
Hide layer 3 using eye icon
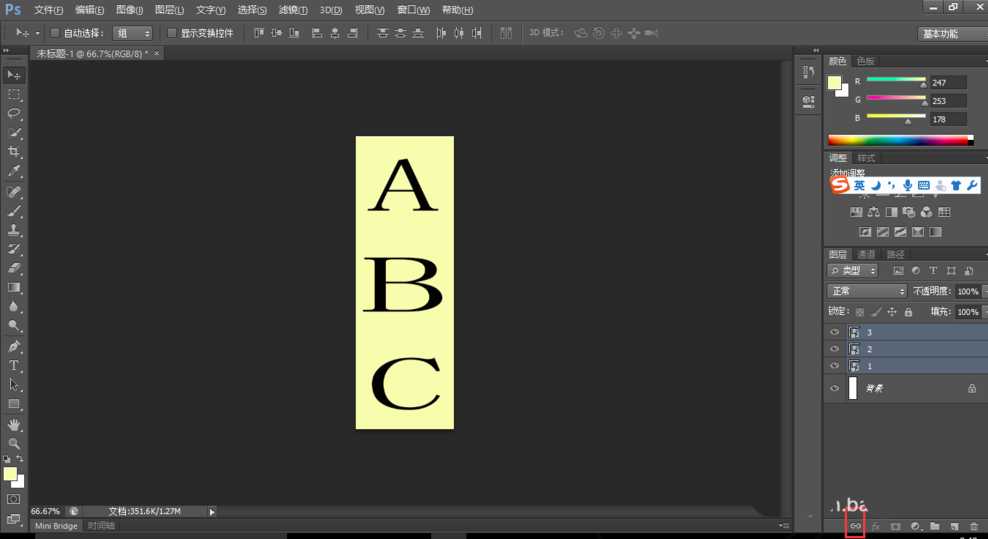(835, 332)
